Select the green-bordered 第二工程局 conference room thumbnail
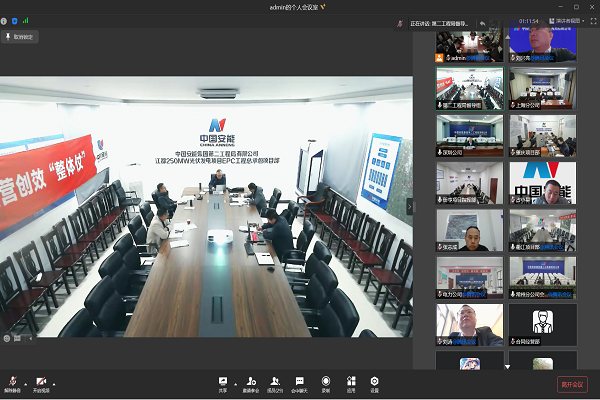Image resolution: width=600 pixels, height=400 pixels. [x=470, y=88]
